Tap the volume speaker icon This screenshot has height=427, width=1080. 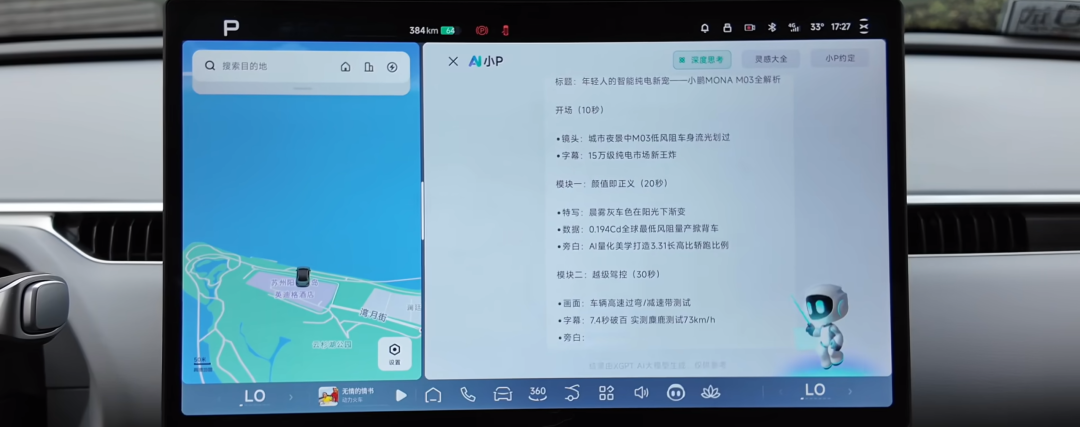(x=641, y=393)
